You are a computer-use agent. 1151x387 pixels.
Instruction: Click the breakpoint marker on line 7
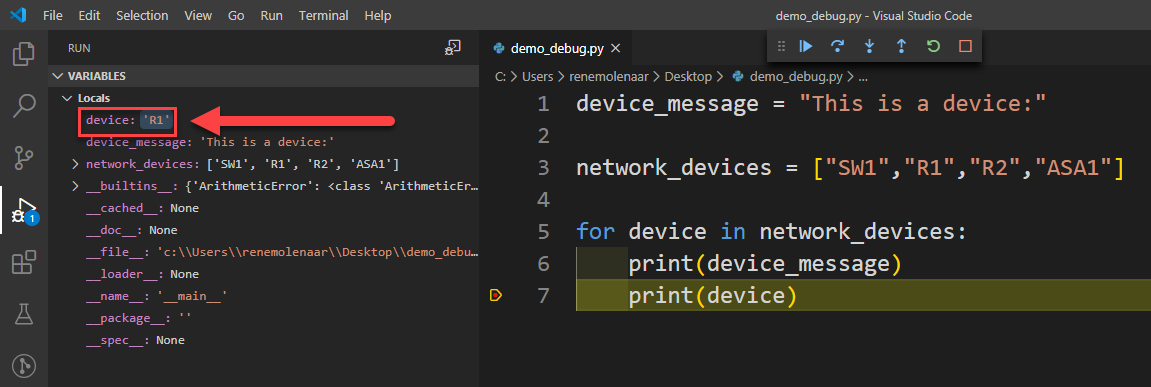[495, 295]
